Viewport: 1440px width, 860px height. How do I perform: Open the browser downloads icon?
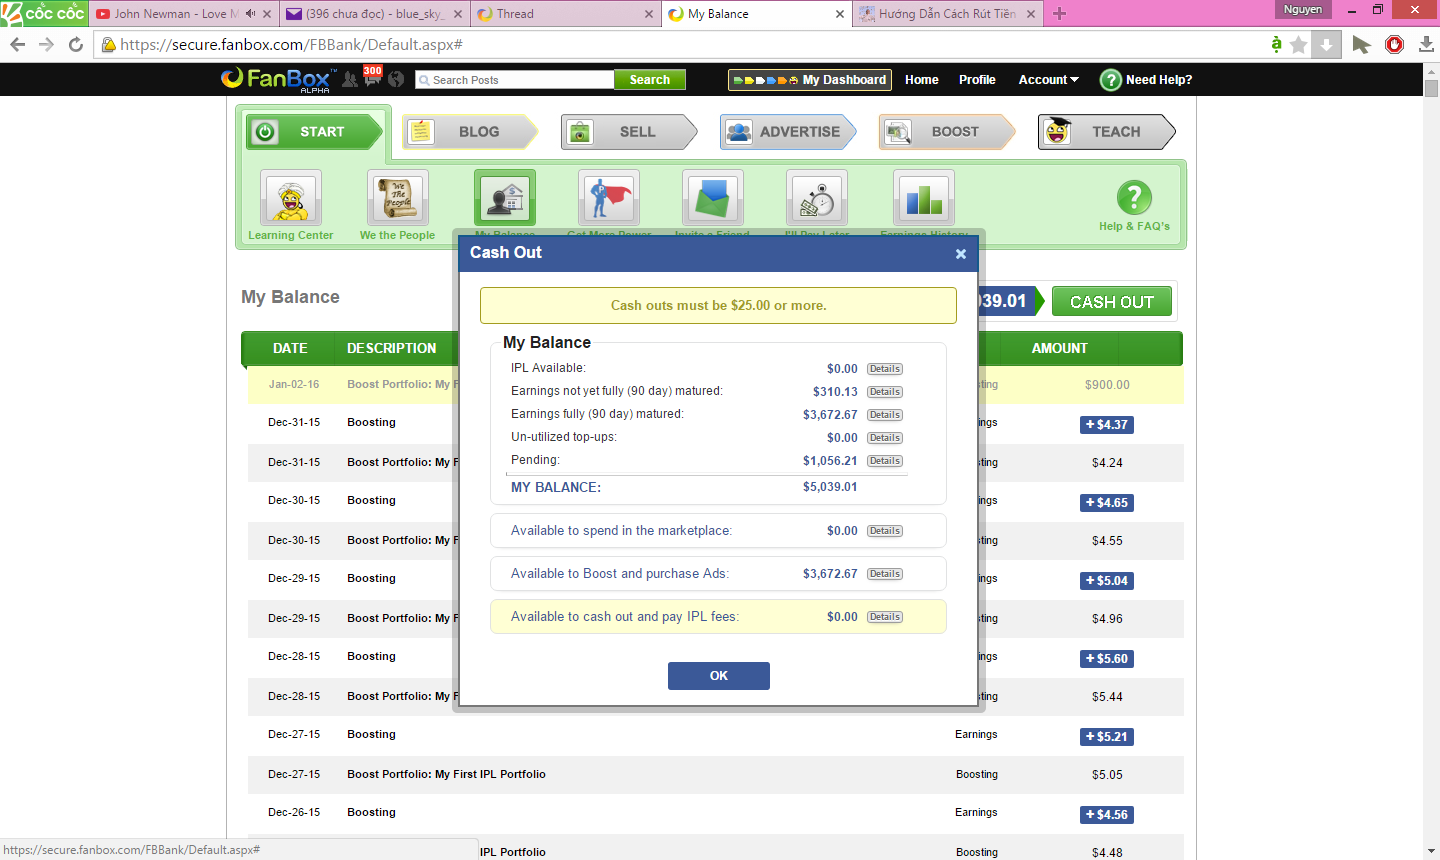pos(1427,44)
